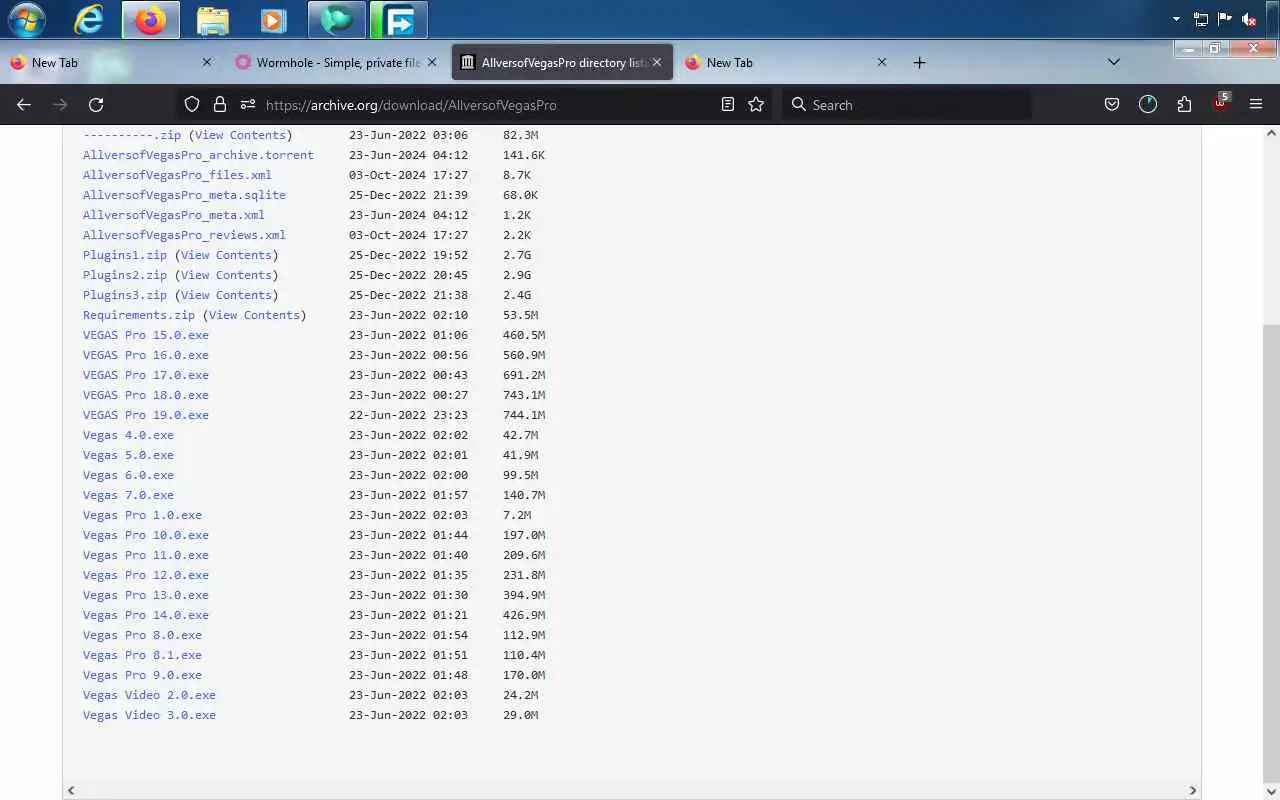Open site permissions icon in address bar
This screenshot has width=1280, height=800.
coord(248,104)
